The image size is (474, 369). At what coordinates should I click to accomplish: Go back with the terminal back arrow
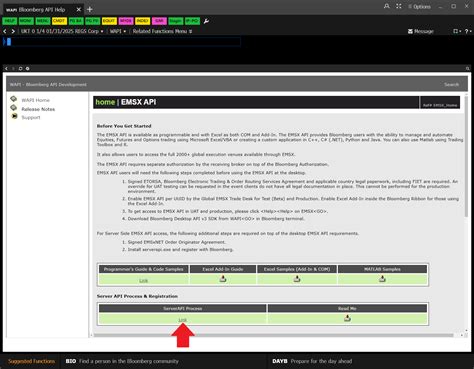point(5,31)
